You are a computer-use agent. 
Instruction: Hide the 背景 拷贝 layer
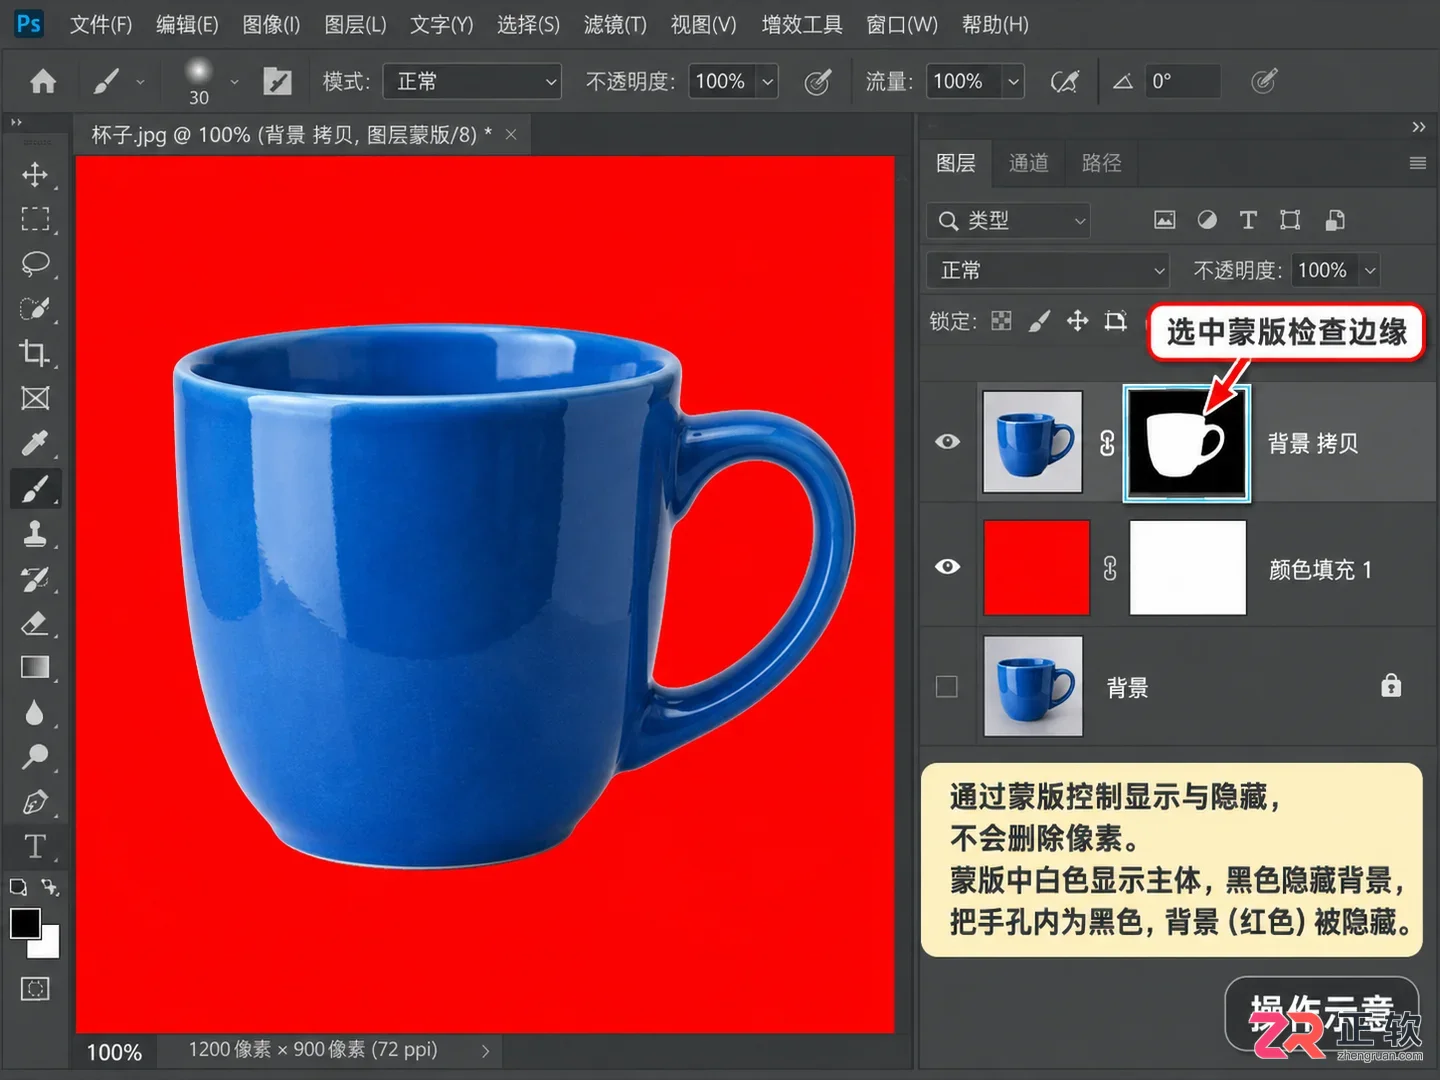click(x=948, y=442)
